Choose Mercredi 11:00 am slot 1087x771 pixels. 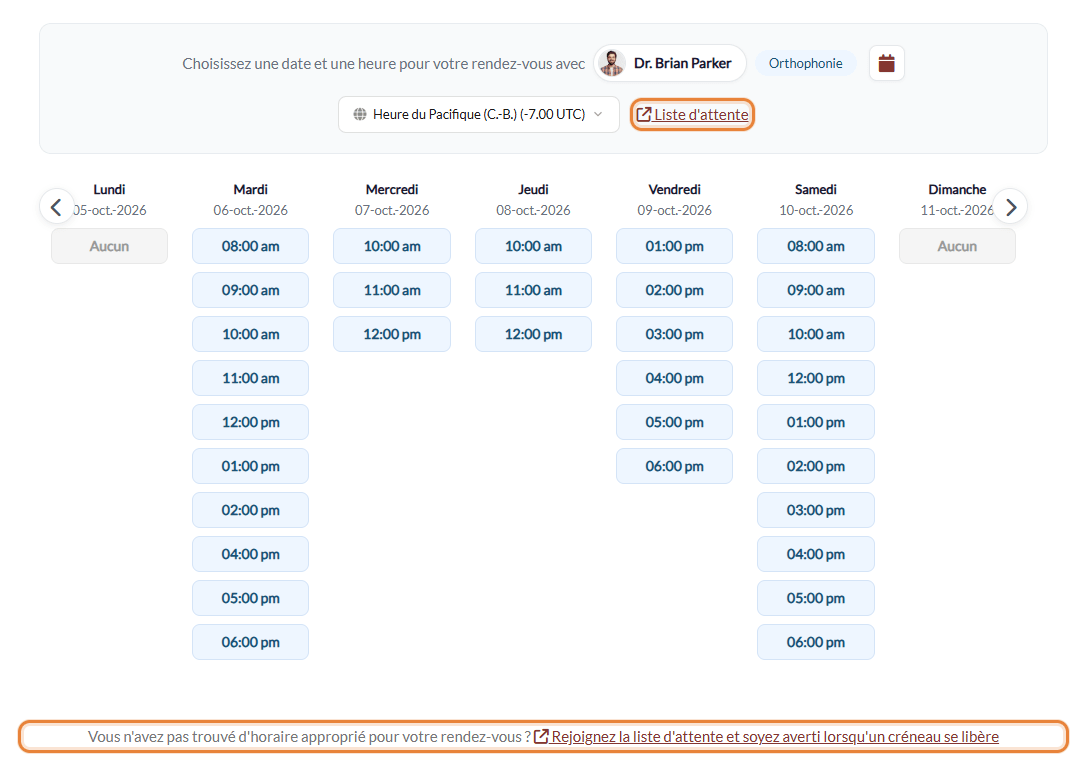tap(392, 290)
